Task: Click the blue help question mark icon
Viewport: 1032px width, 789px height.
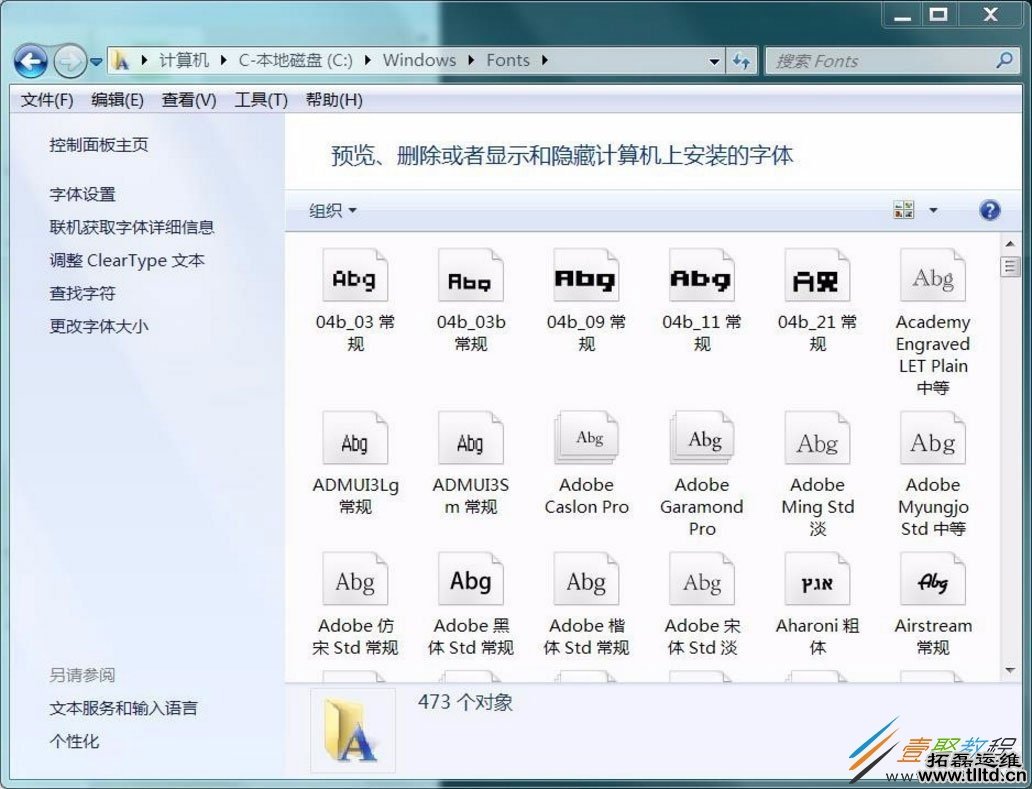Action: pyautogui.click(x=989, y=210)
